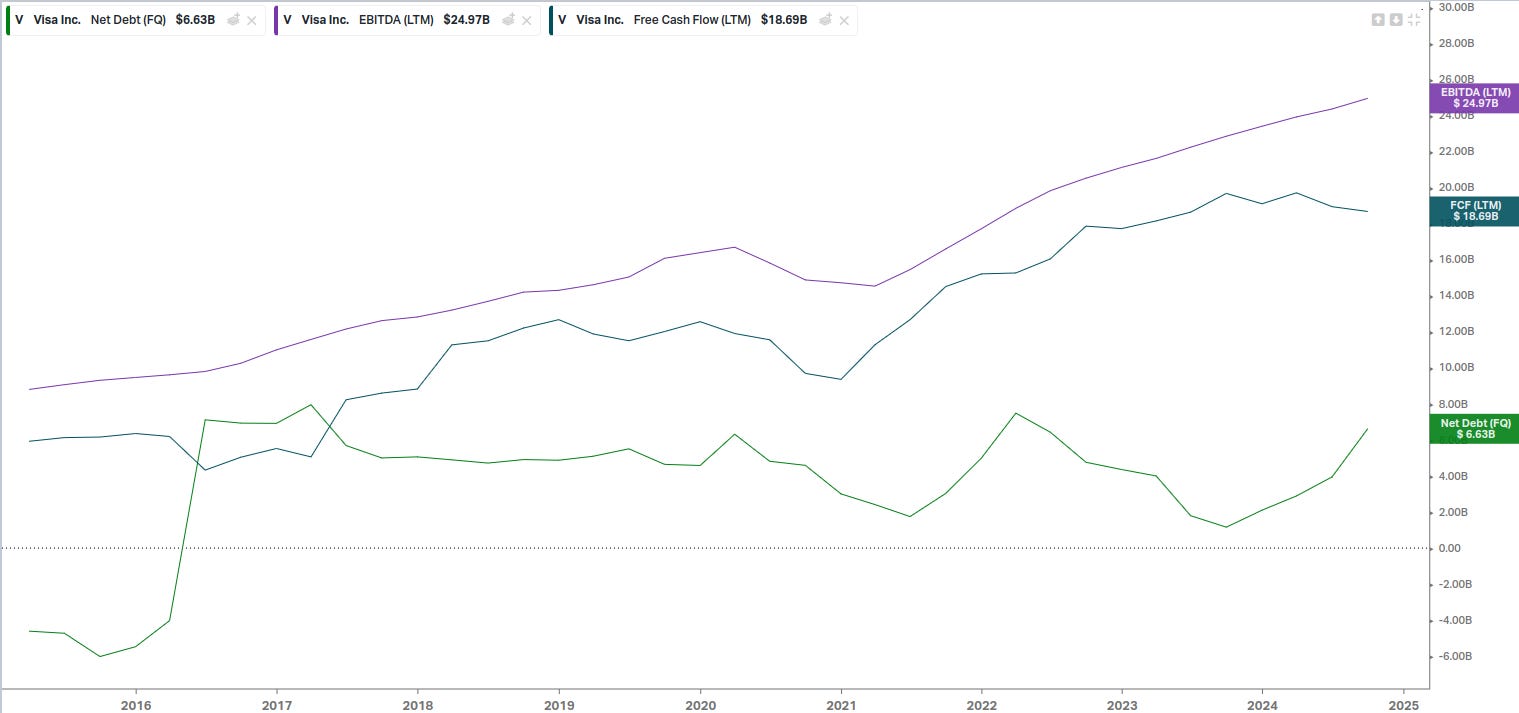Click the -6.00B label on the value axis
This screenshot has height=713, width=1519.
tap(1457, 656)
